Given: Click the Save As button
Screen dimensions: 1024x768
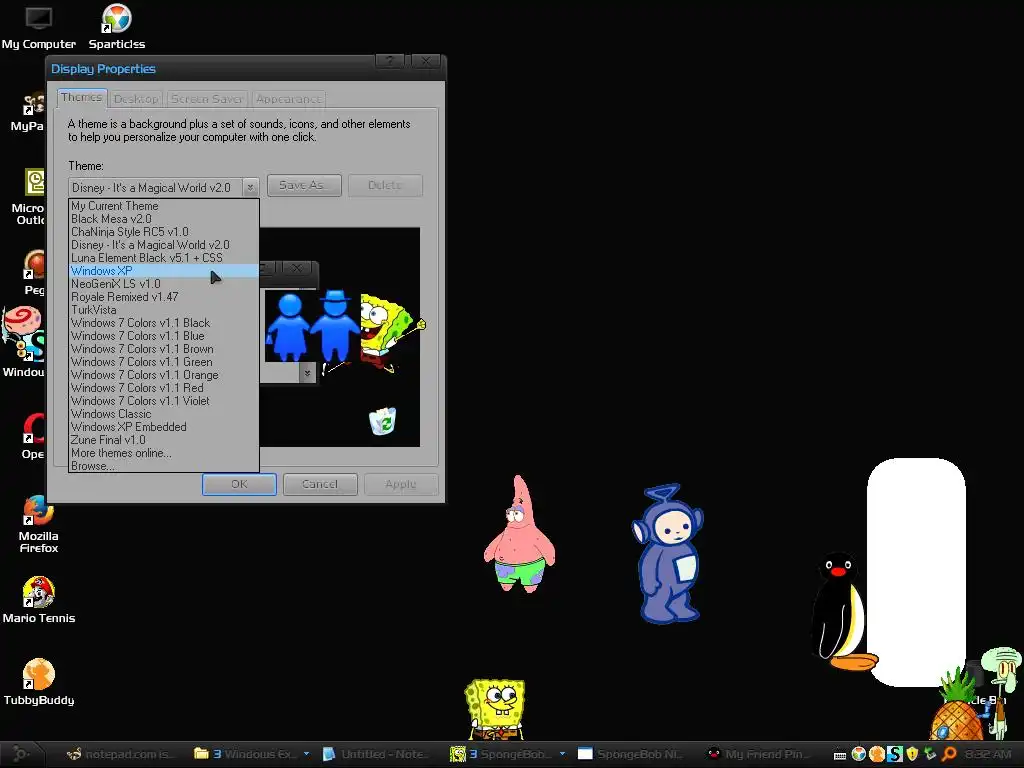Looking at the screenshot, I should tap(304, 185).
